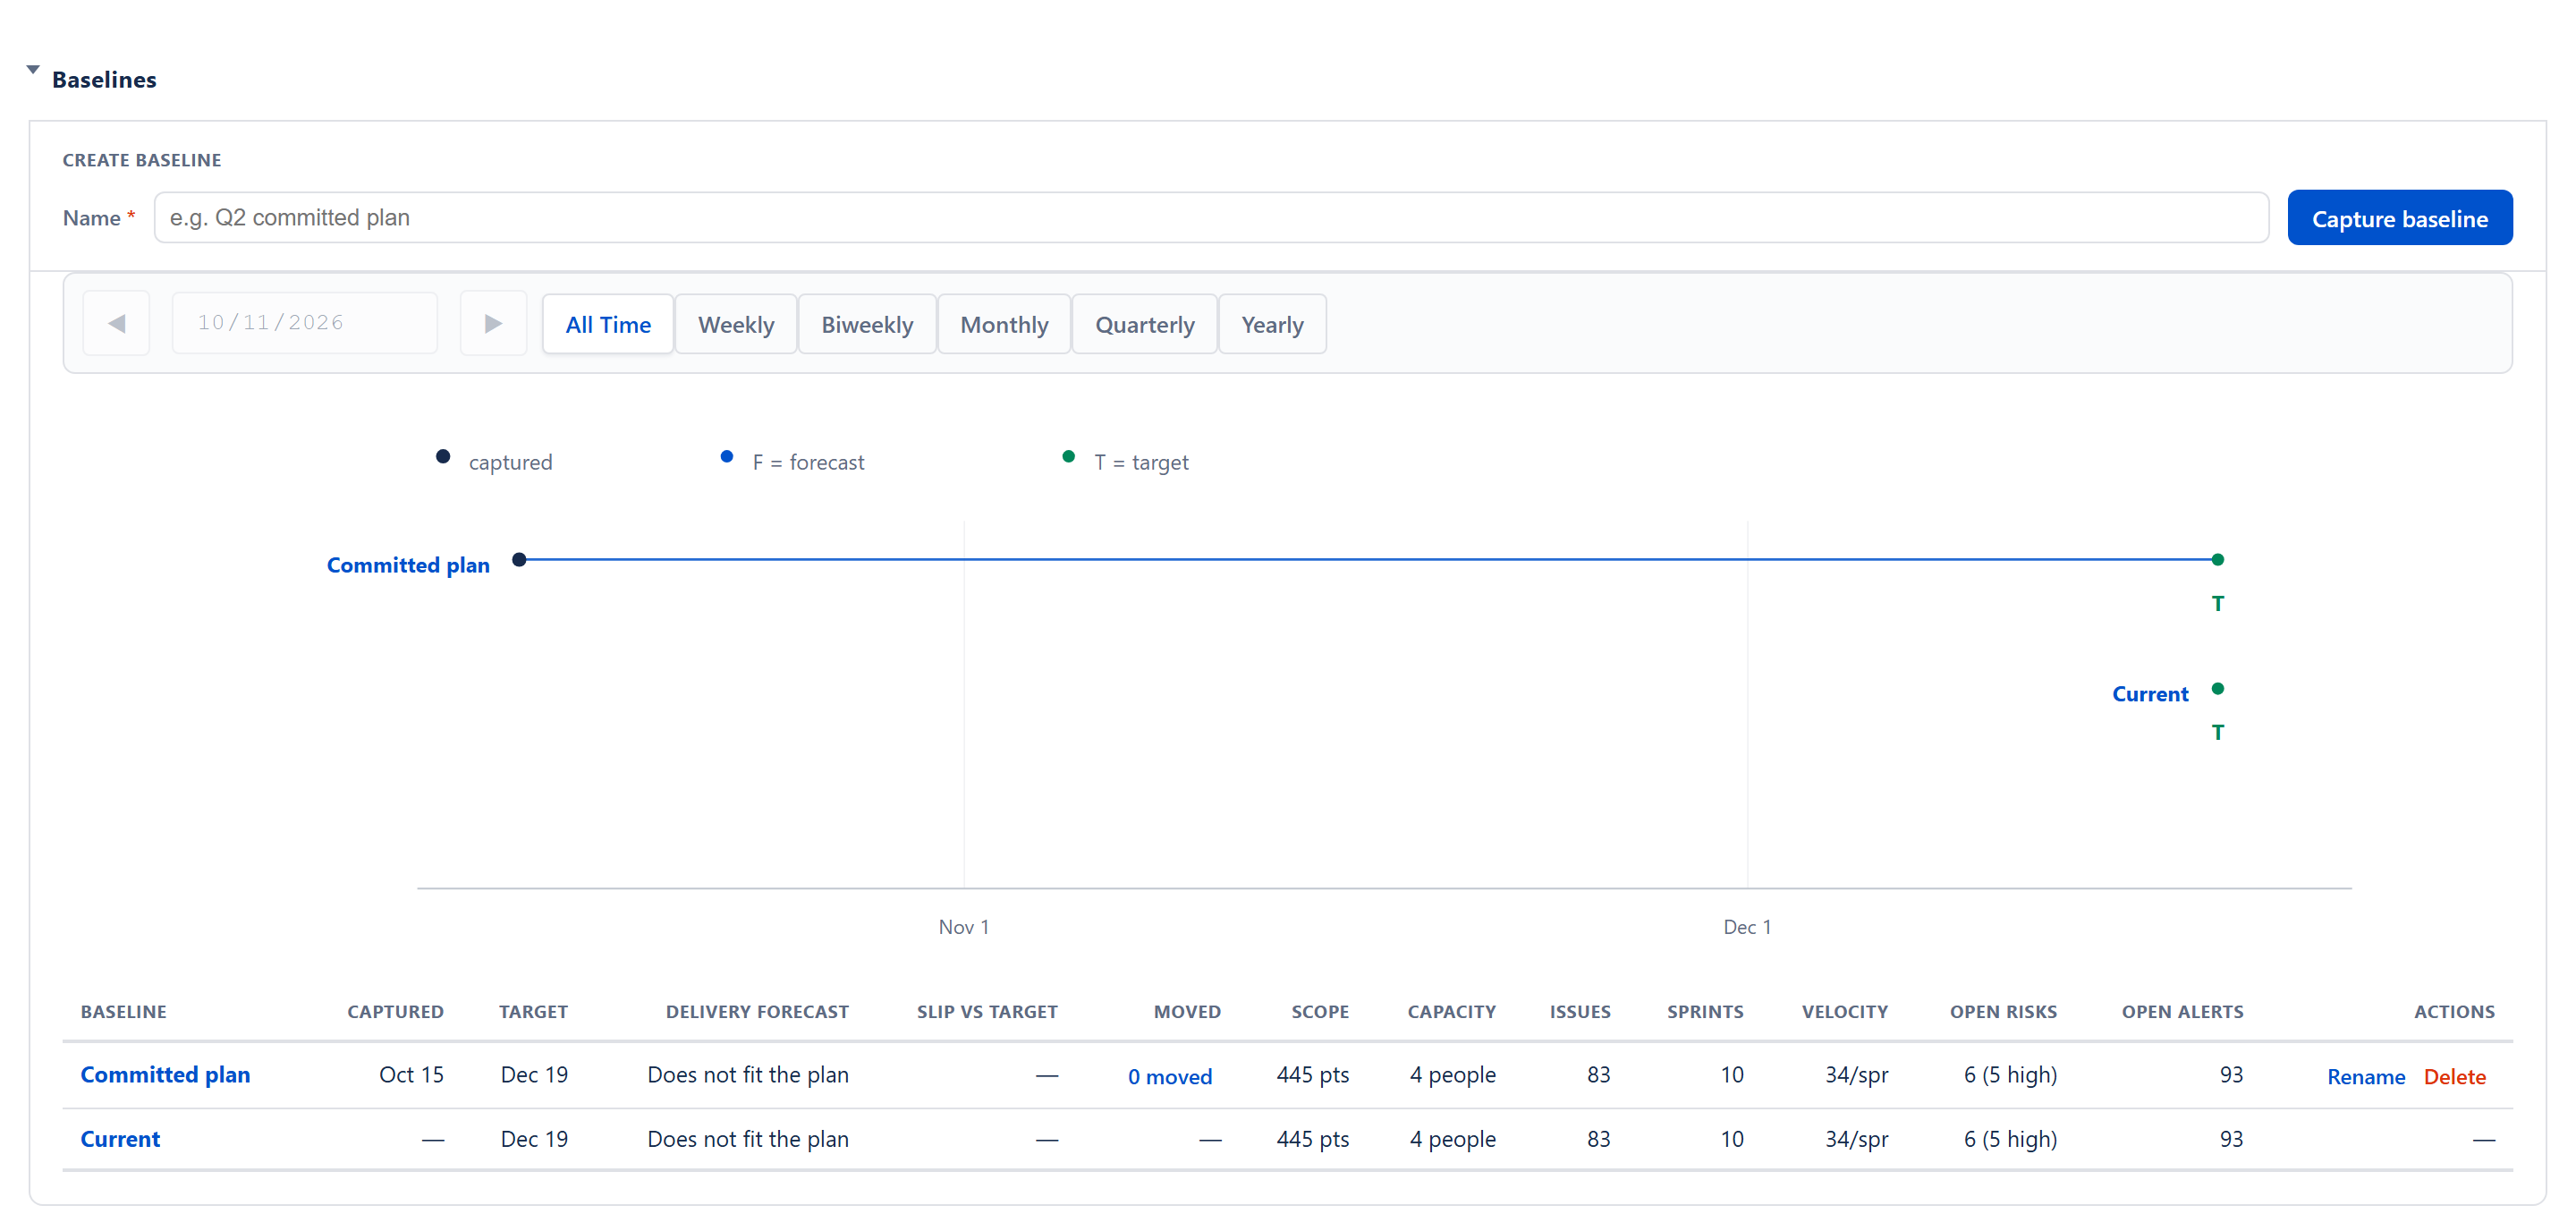Click the VELOCITY column header

pyautogui.click(x=1844, y=1012)
